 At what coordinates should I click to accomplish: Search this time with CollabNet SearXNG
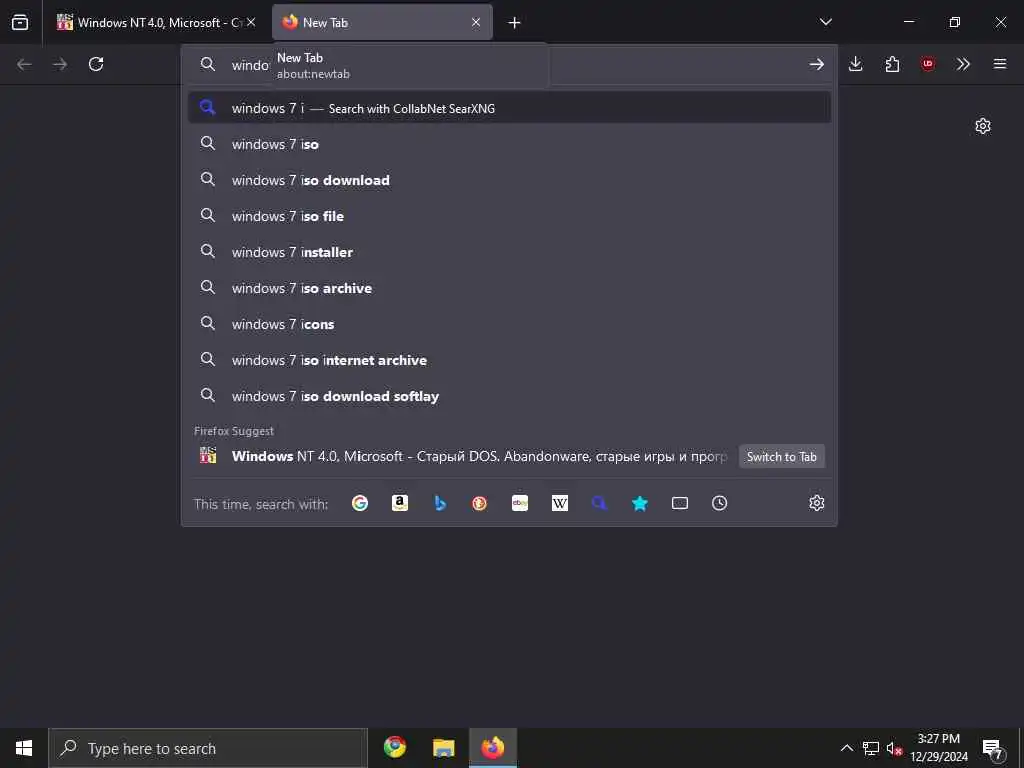tap(600, 503)
